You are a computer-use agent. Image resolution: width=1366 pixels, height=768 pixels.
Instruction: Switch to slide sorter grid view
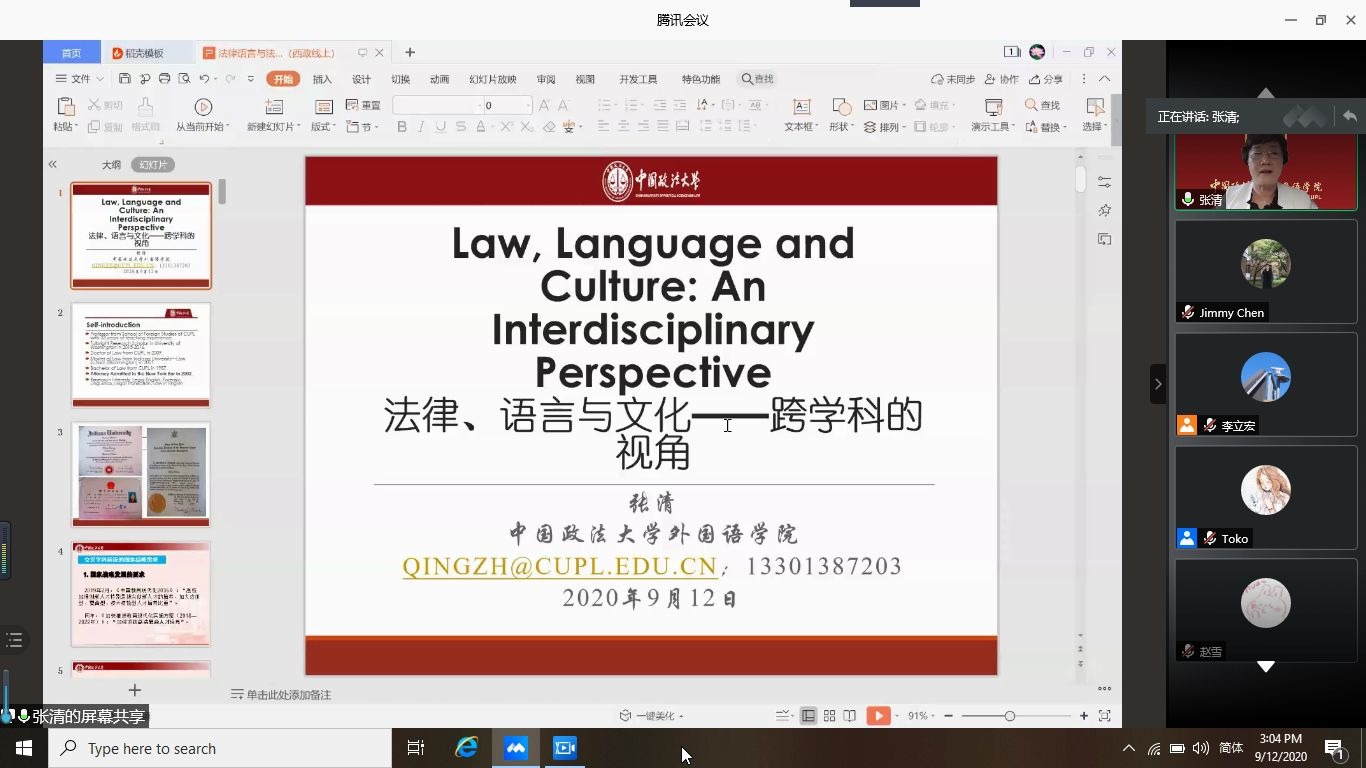(x=829, y=716)
